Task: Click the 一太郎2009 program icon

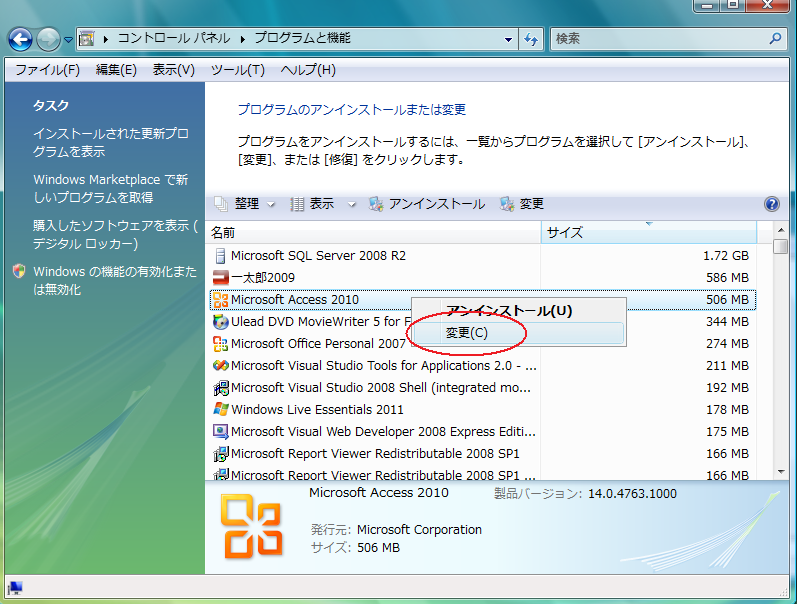Action: click(x=221, y=278)
